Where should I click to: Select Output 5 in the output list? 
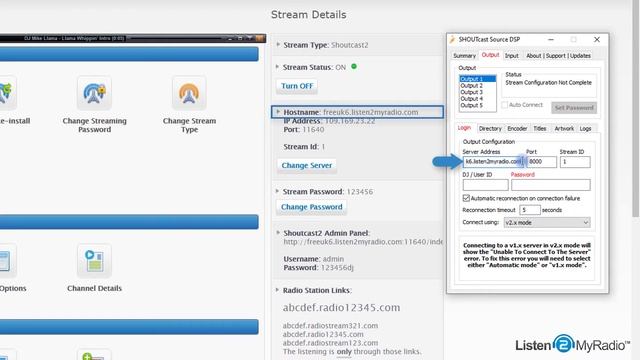coord(478,105)
